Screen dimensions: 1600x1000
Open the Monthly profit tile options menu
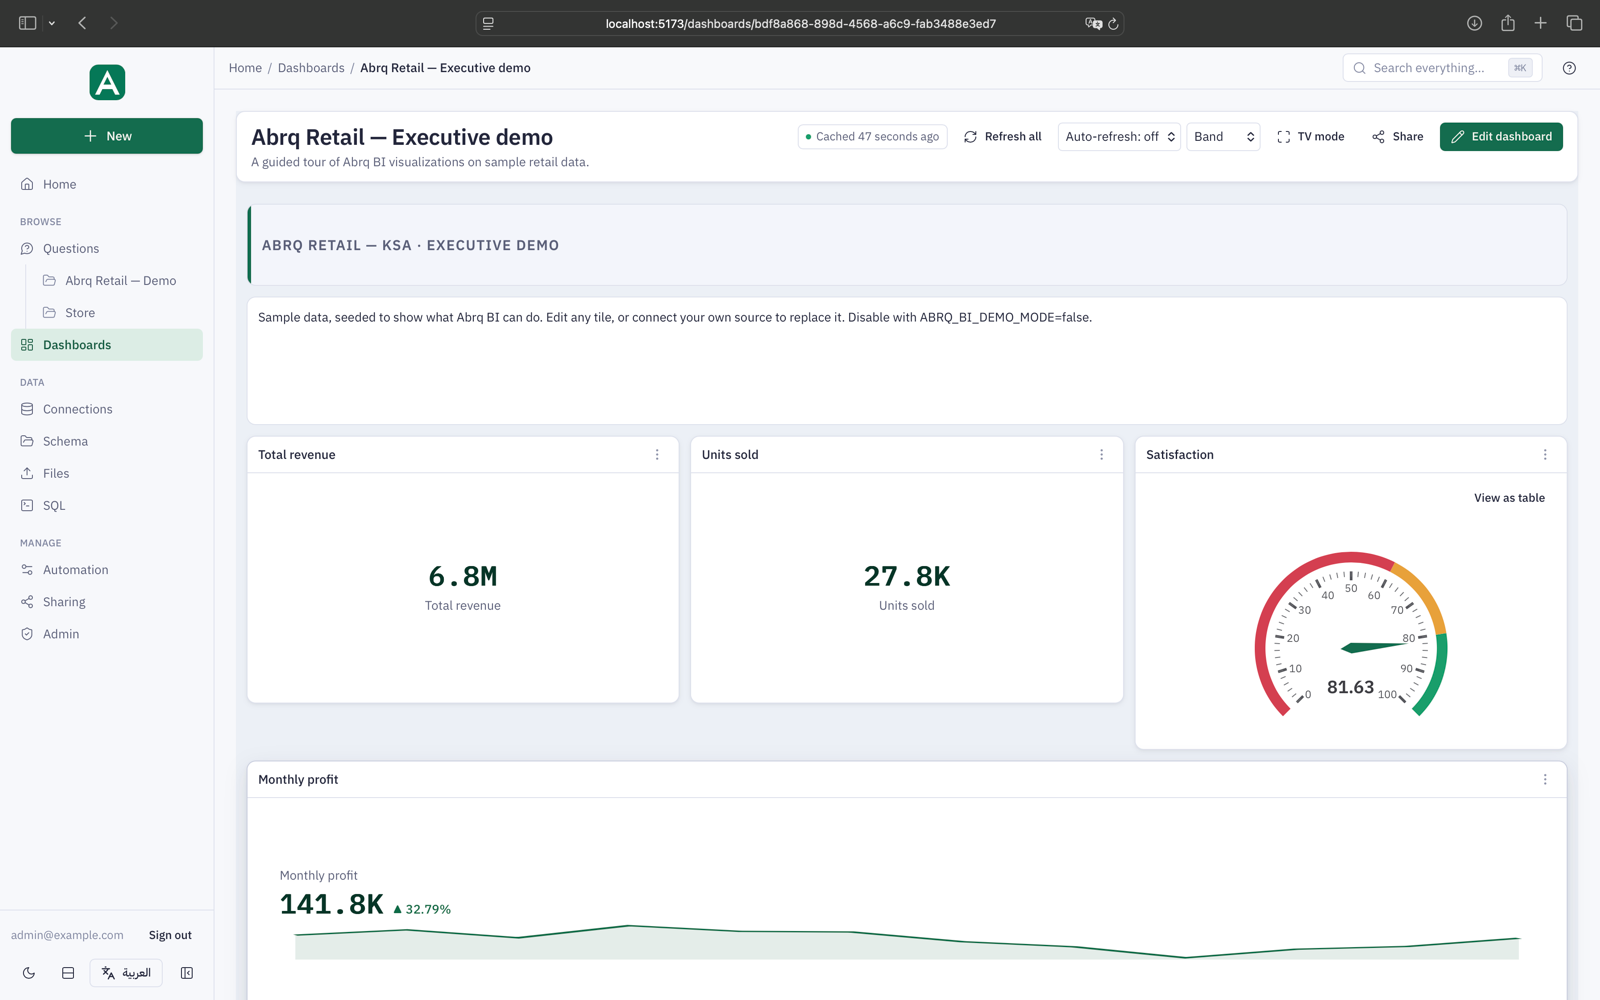(x=1545, y=779)
